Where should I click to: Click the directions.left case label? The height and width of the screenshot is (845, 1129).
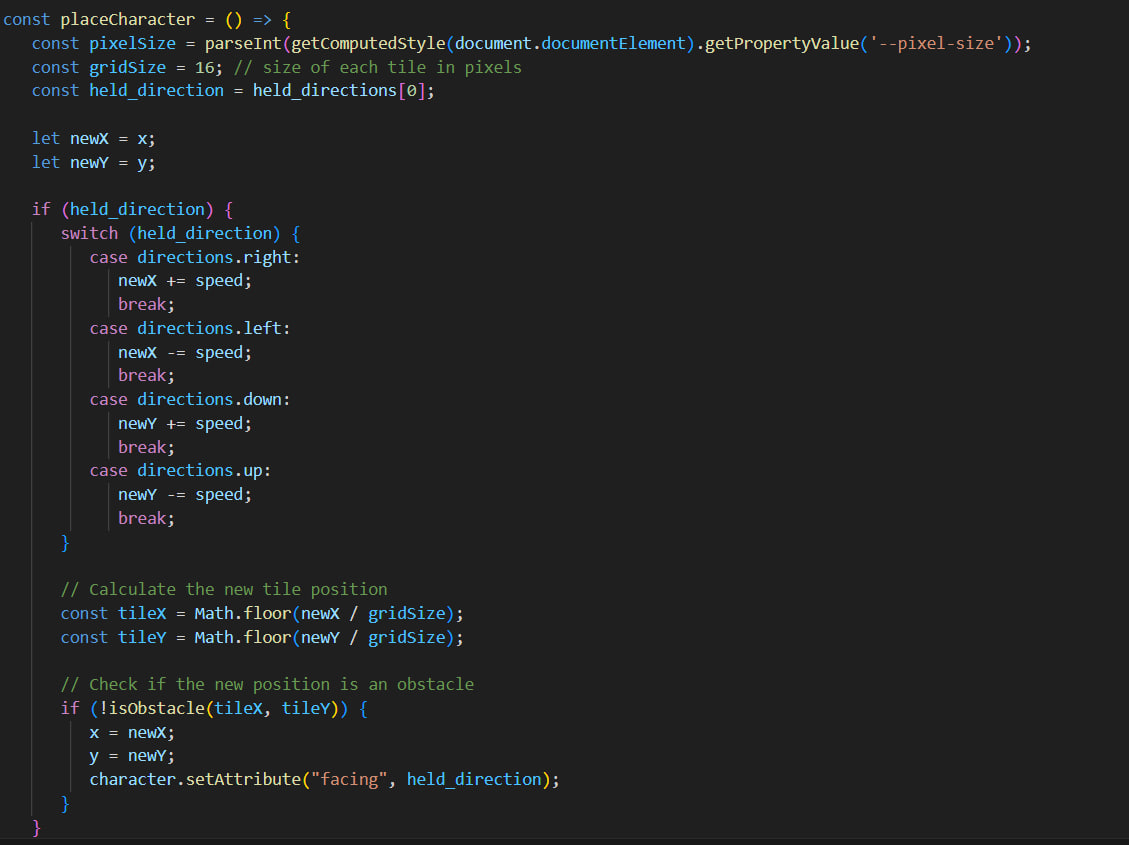pyautogui.click(x=213, y=328)
